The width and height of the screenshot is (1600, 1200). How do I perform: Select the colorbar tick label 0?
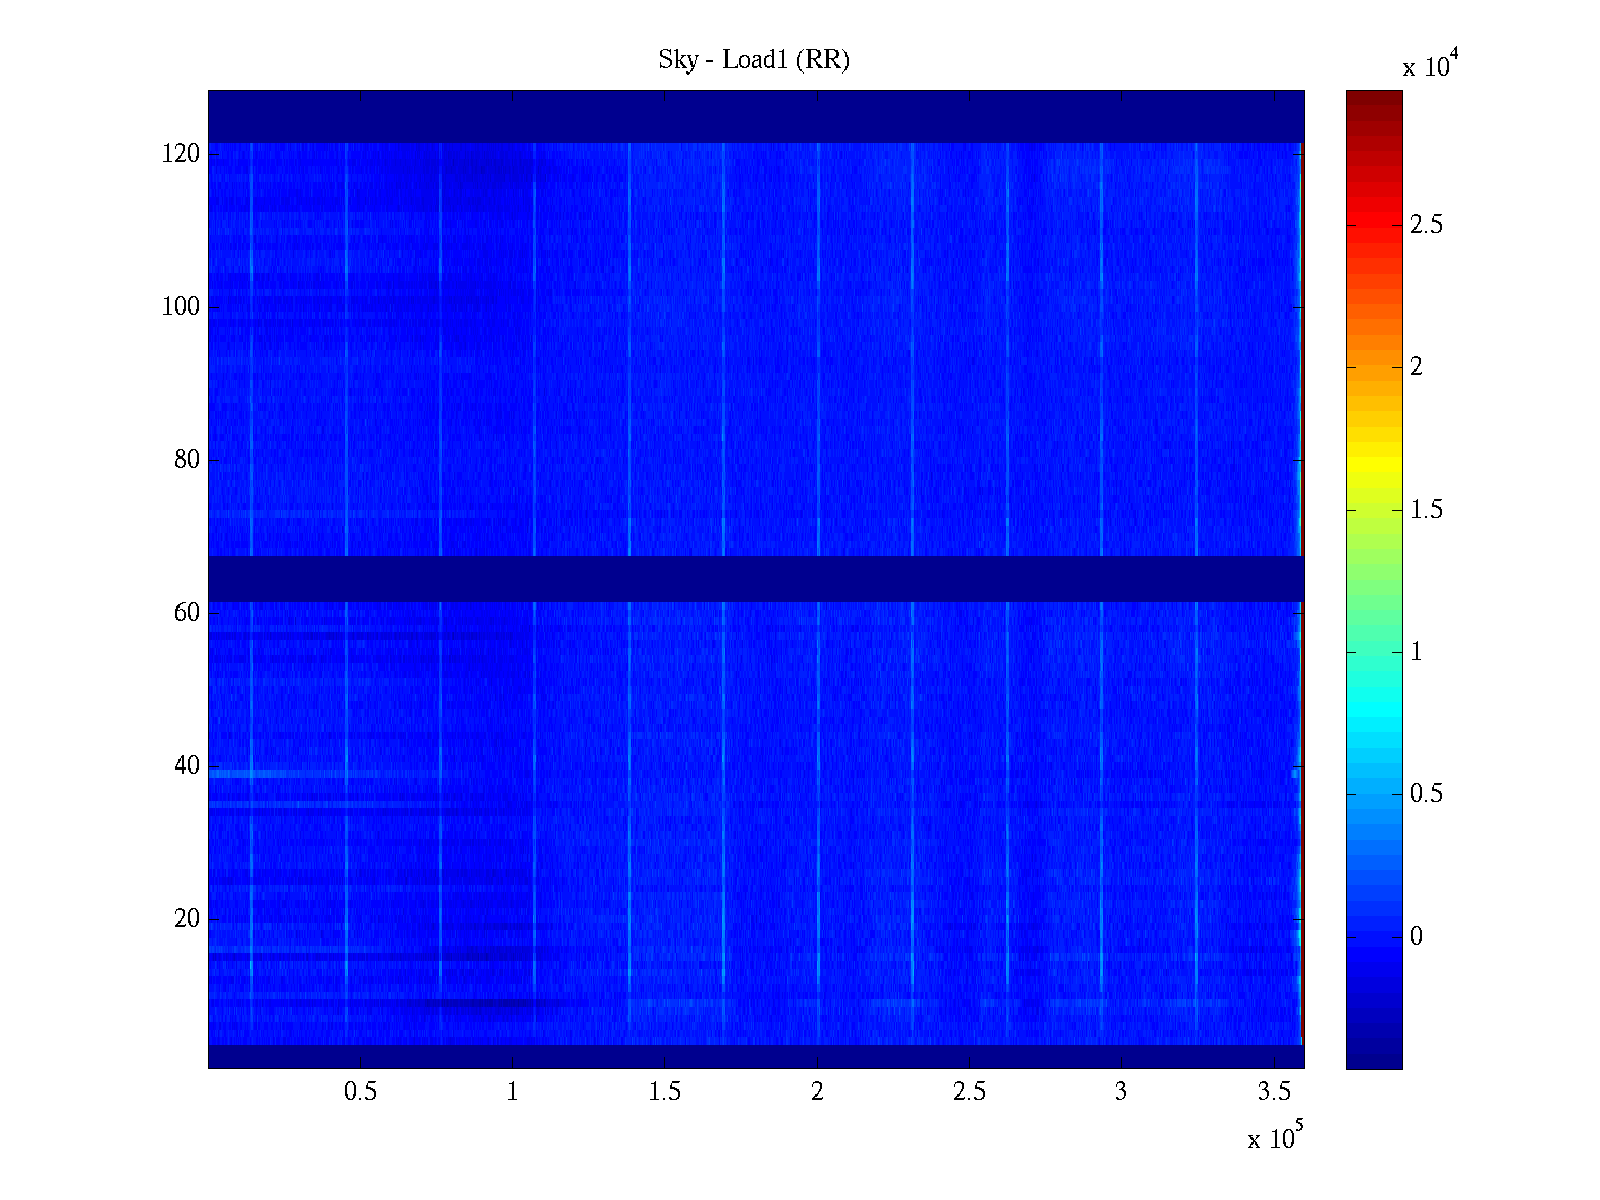point(1416,937)
